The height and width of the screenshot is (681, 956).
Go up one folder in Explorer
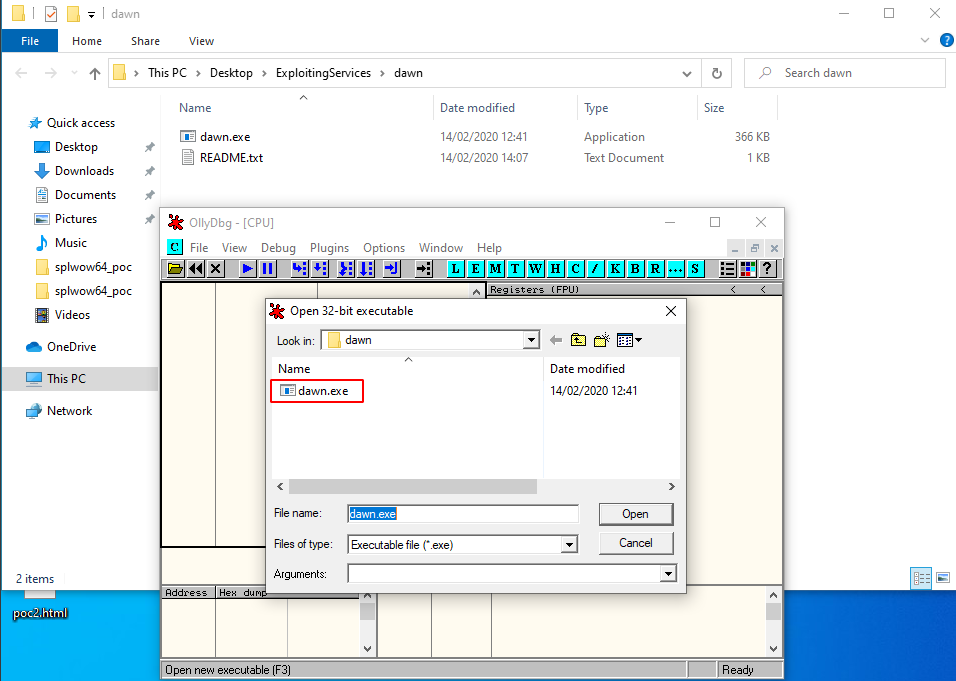click(x=95, y=74)
